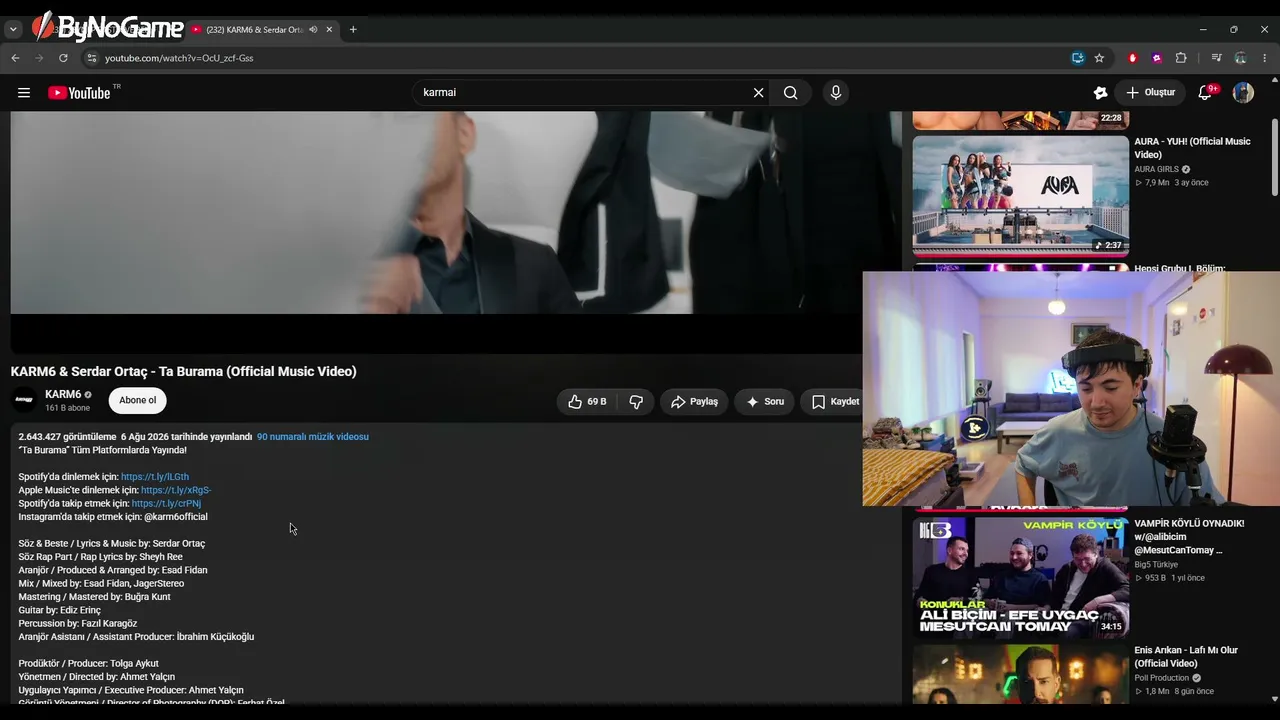Image resolution: width=1280 pixels, height=720 pixels.
Task: Open the Enis Arıkan - Lafı Mı Olur thumbnail
Action: [1021, 675]
